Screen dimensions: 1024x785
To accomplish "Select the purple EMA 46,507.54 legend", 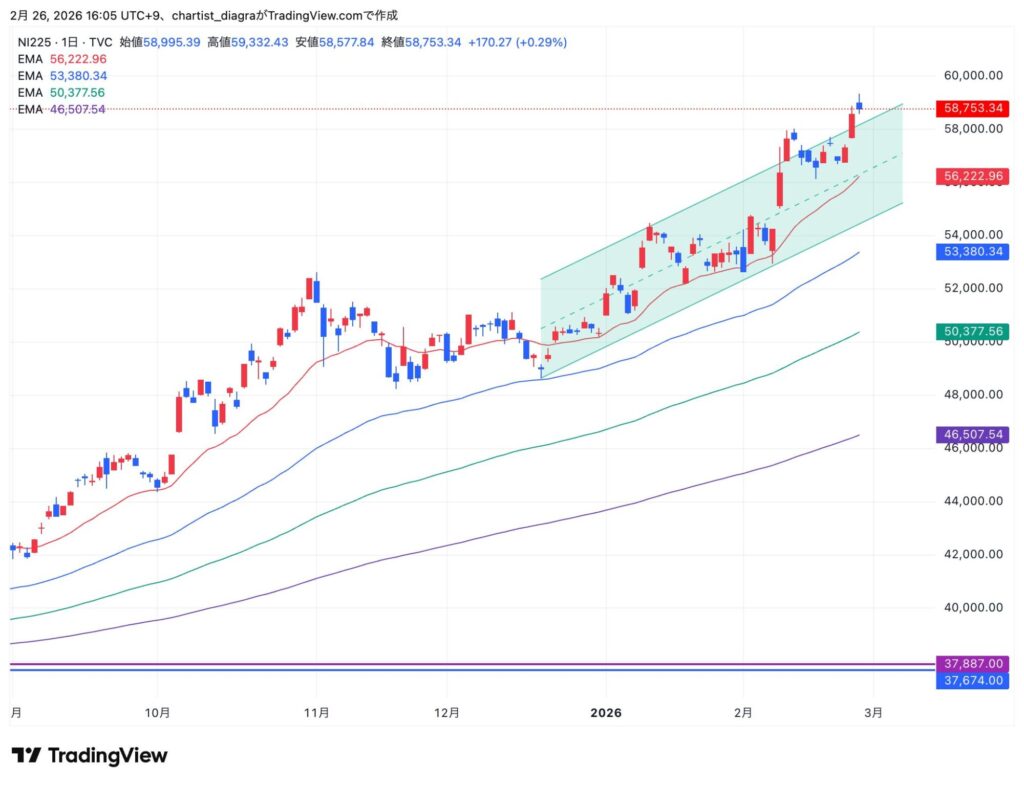I will [62, 109].
